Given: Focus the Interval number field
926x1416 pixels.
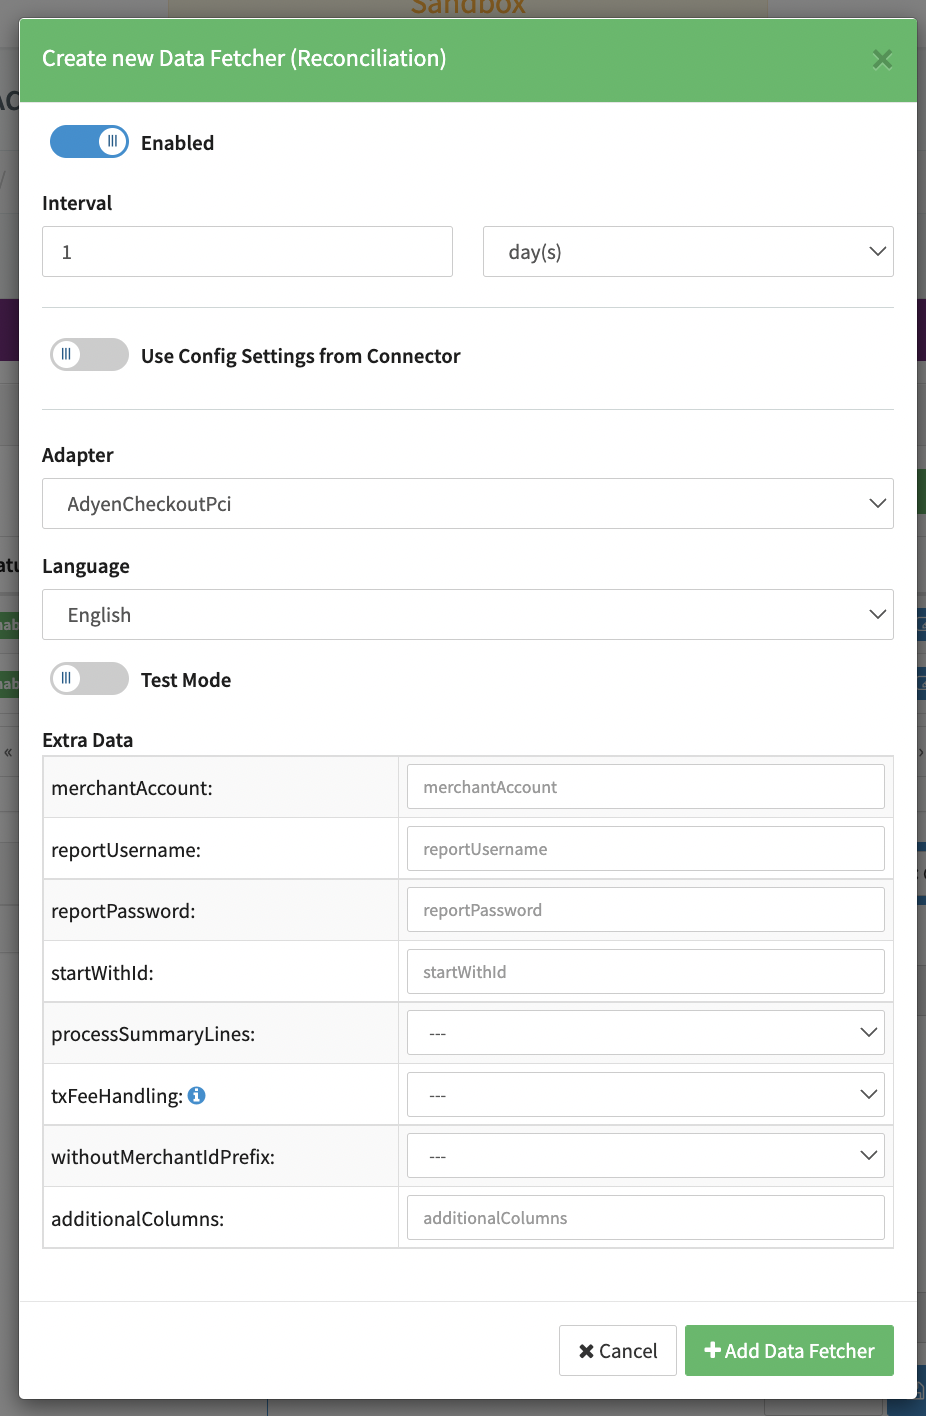Looking at the screenshot, I should point(247,252).
